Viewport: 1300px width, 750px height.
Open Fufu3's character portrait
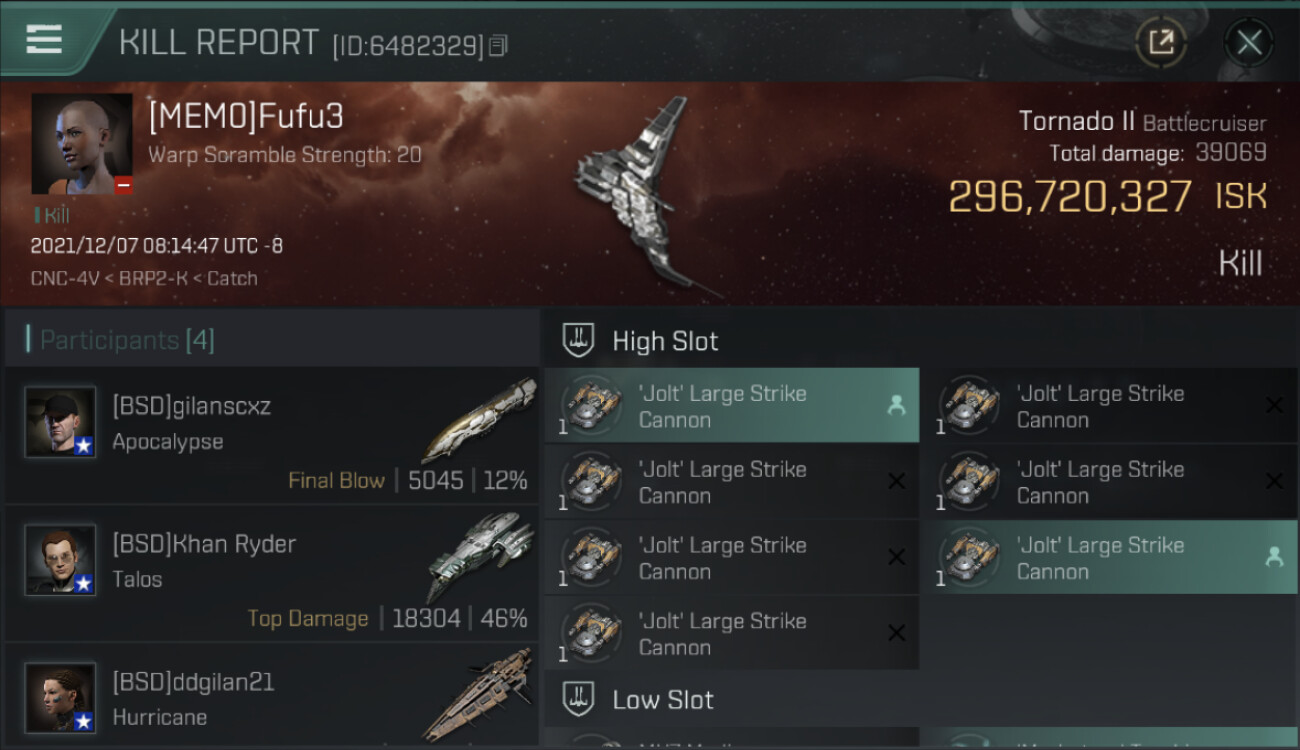(x=82, y=144)
